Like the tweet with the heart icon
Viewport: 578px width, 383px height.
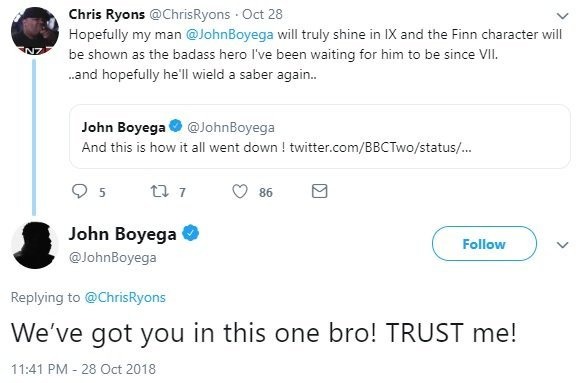click(x=240, y=192)
